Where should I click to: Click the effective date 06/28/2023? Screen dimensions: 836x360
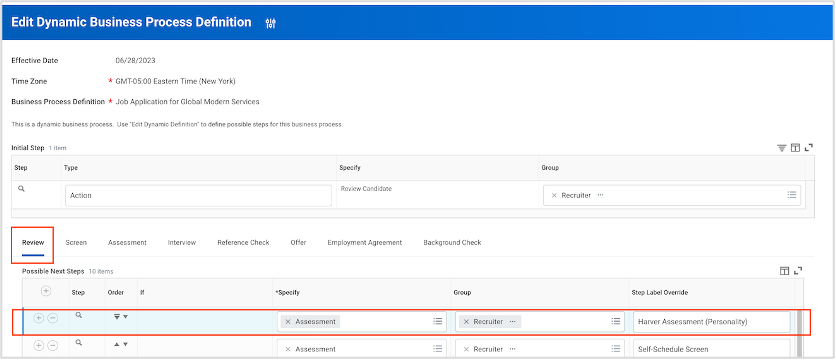(x=135, y=61)
